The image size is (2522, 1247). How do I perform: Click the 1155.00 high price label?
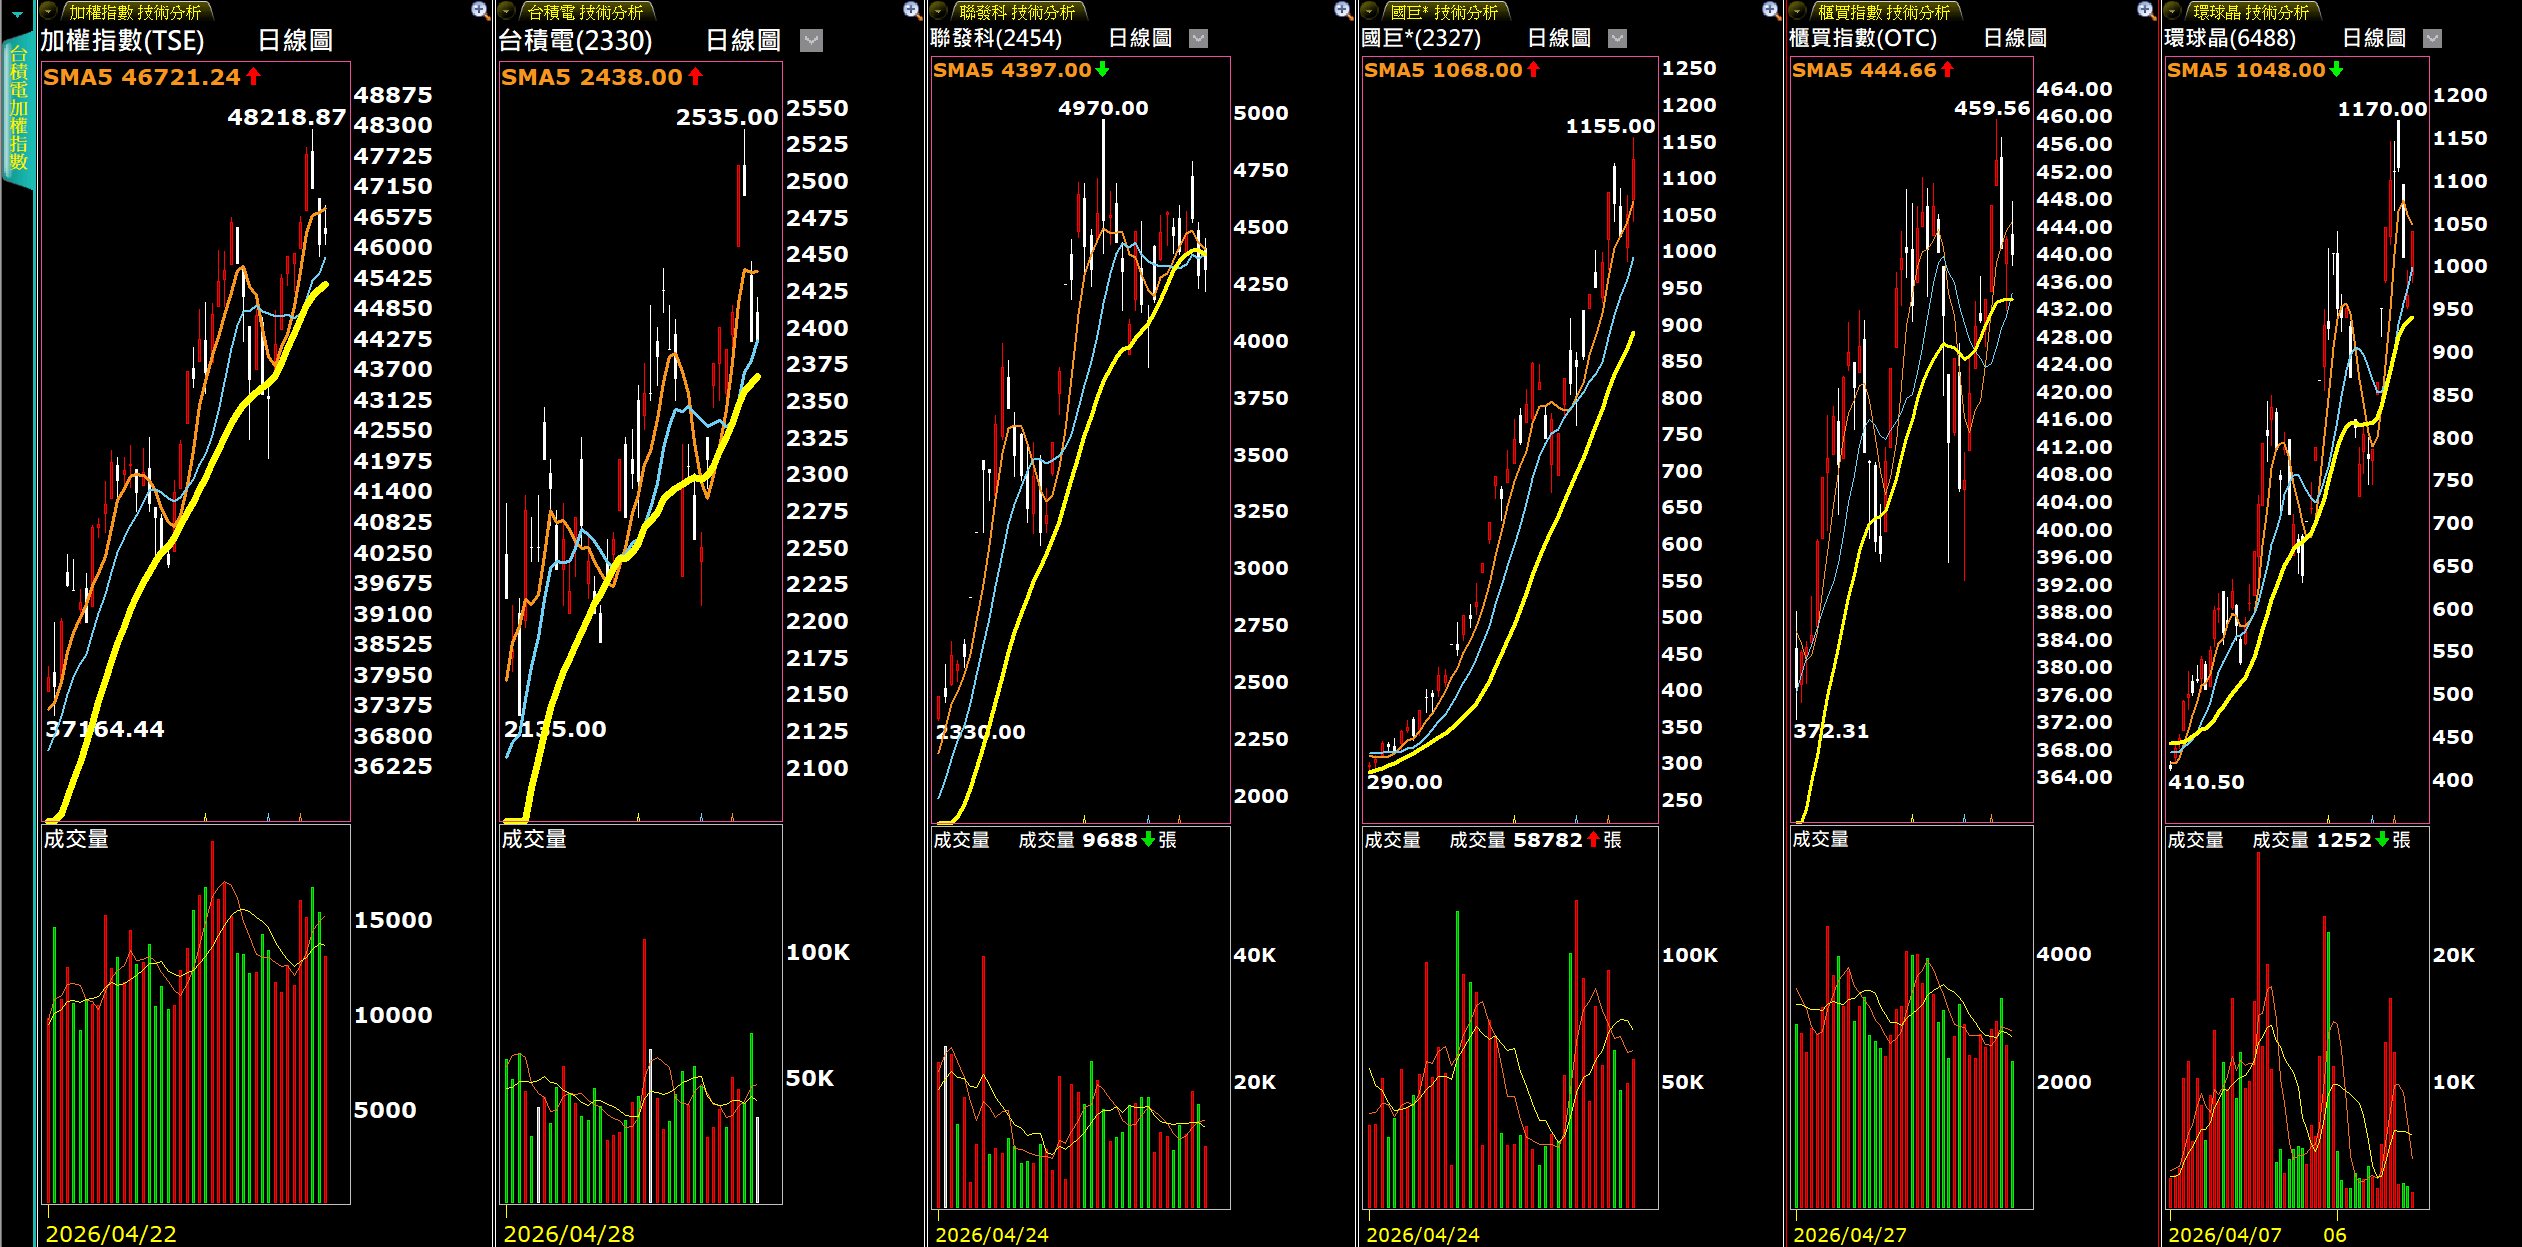tap(1610, 126)
